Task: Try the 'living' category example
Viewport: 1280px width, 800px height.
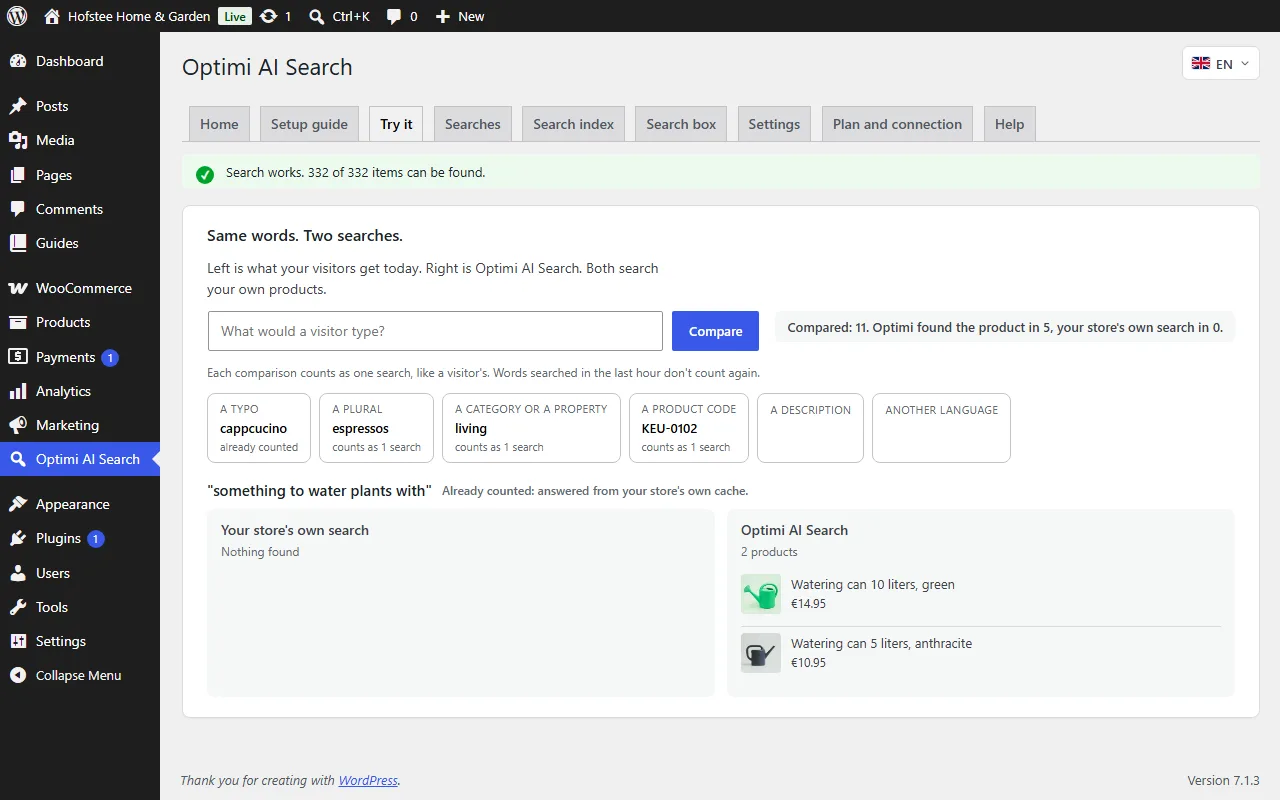Action: point(531,428)
